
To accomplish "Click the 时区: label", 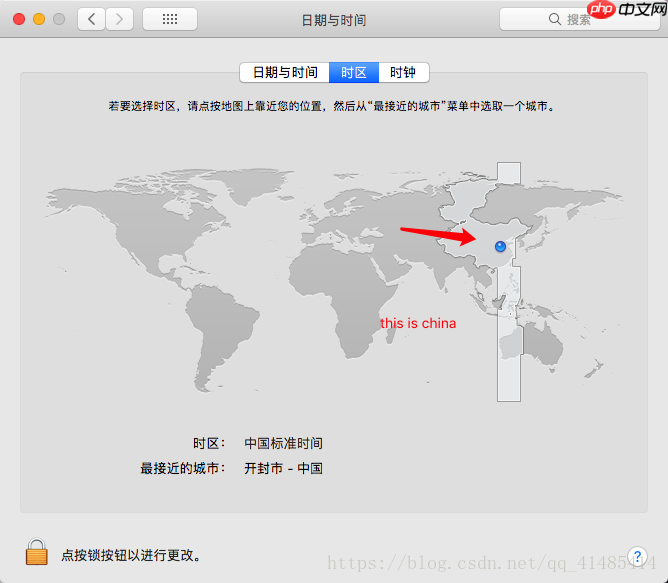I will [x=209, y=443].
